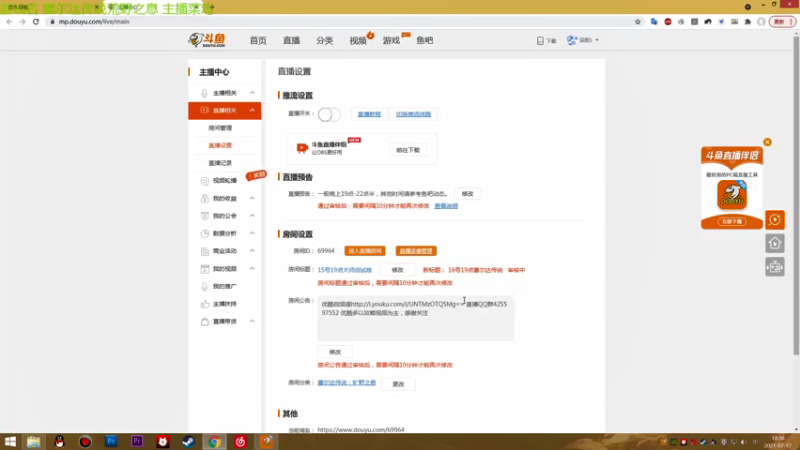The image size is (800, 450).
Task: Click the 直播相关 video icon
Action: click(x=205, y=110)
